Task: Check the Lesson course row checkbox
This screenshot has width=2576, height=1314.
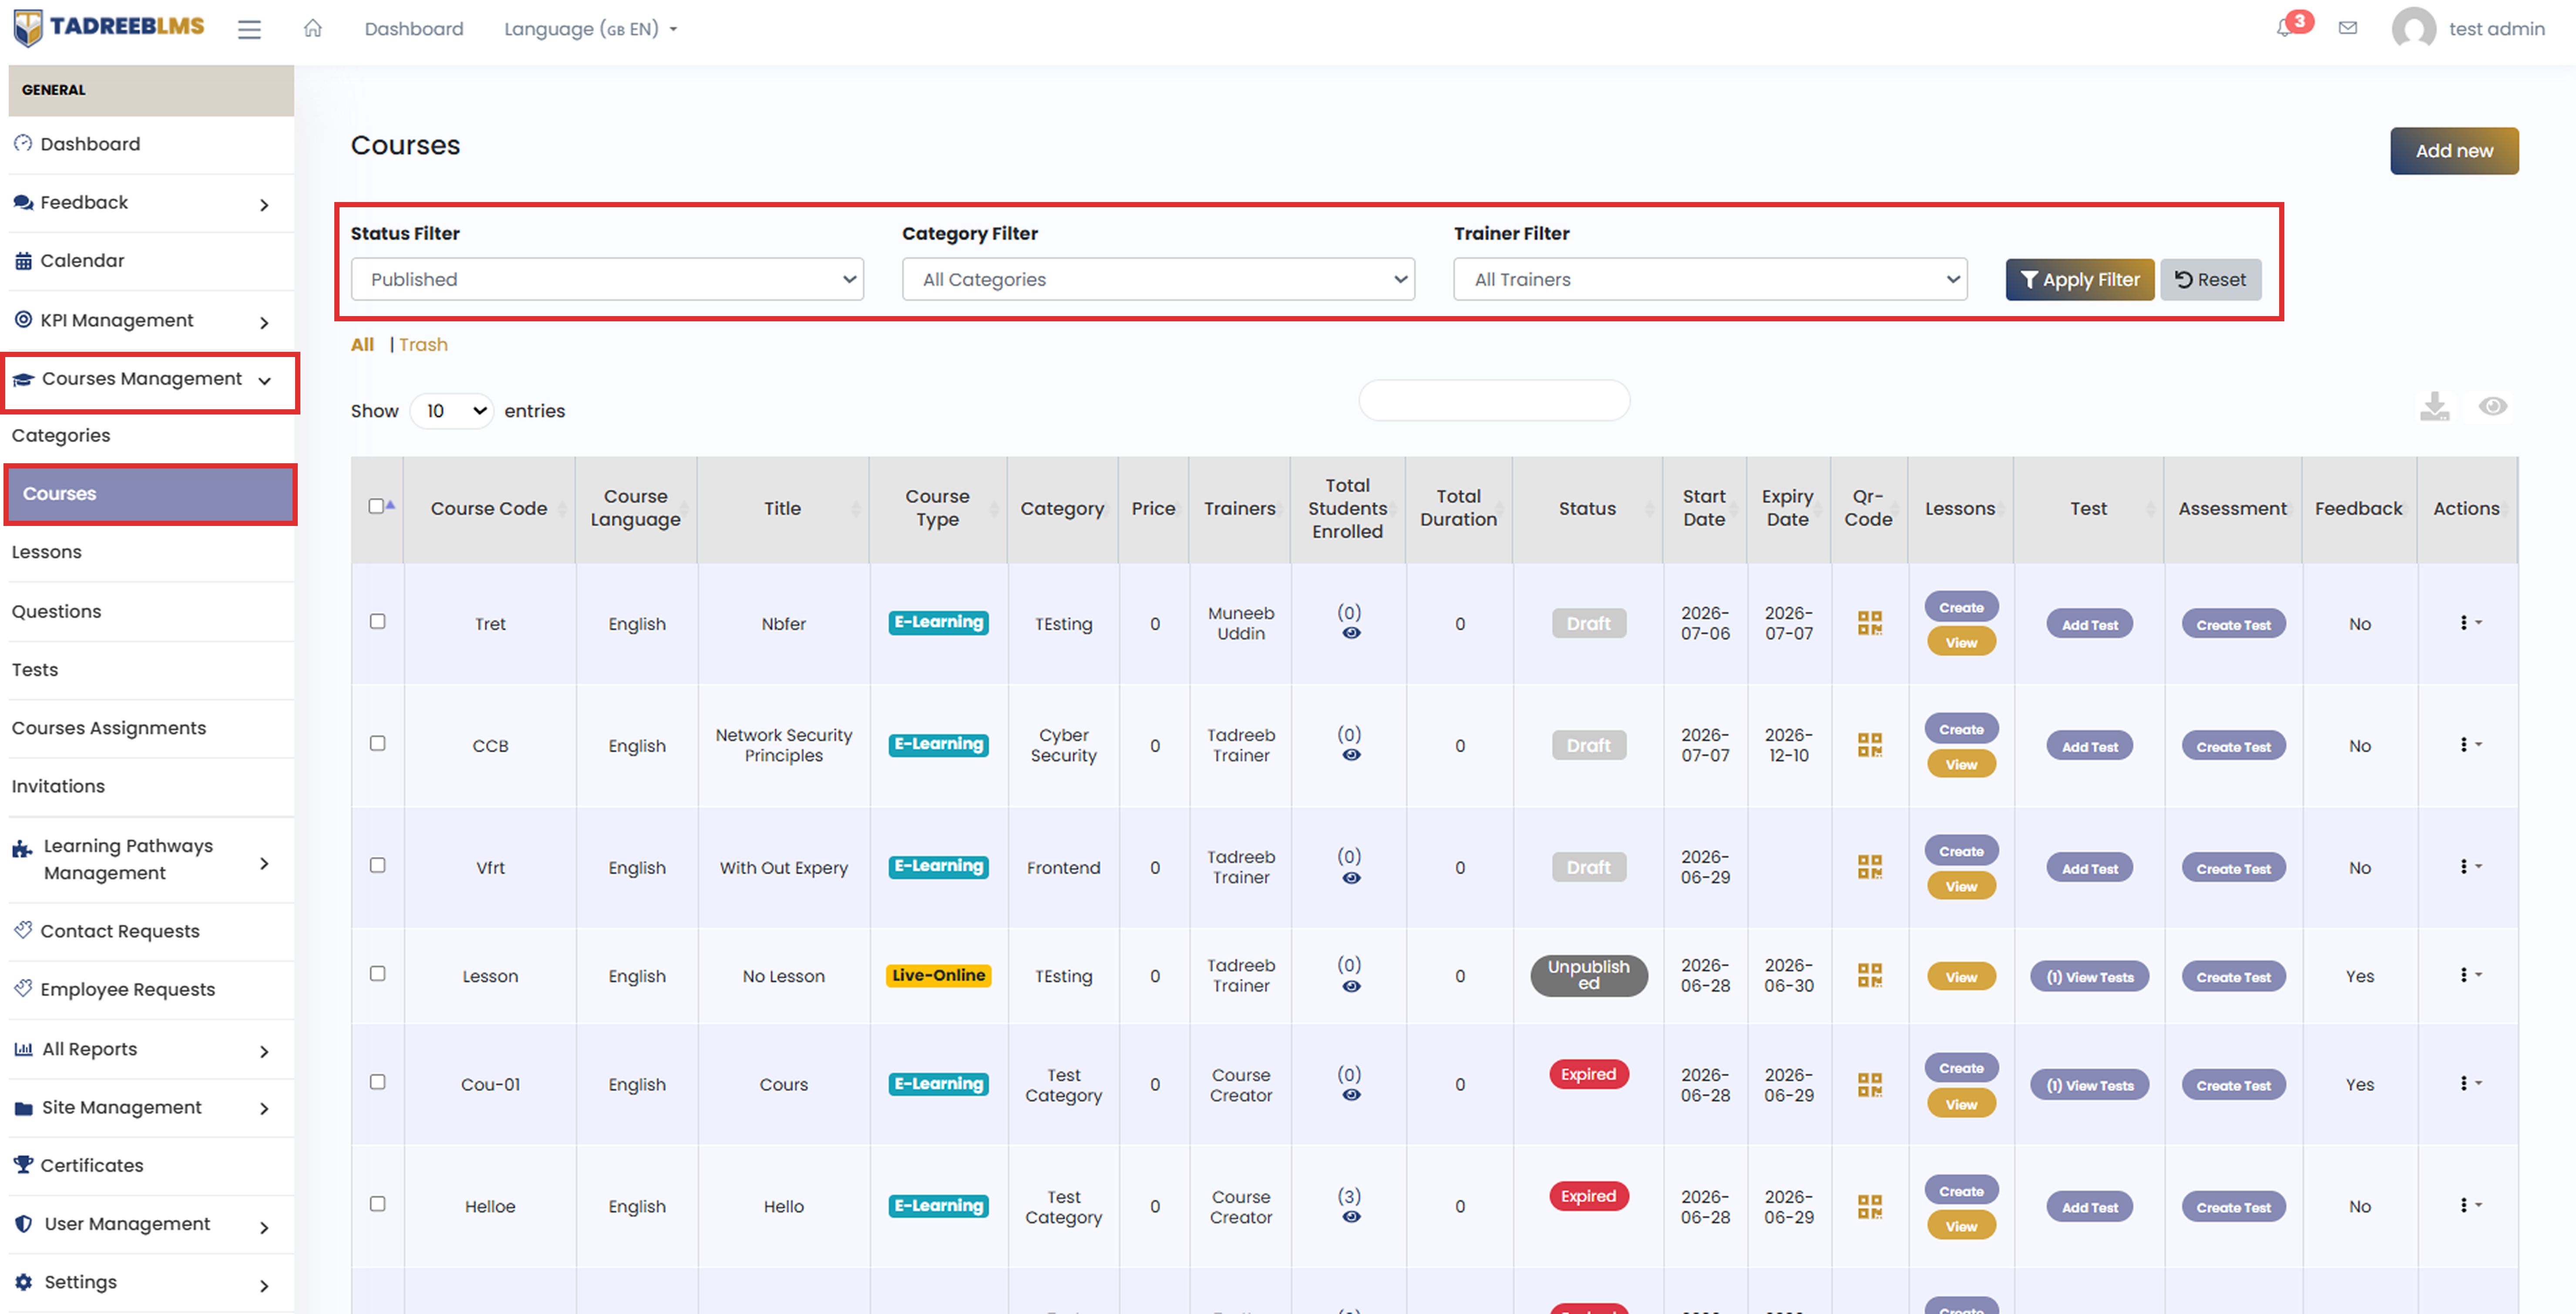Action: (377, 973)
